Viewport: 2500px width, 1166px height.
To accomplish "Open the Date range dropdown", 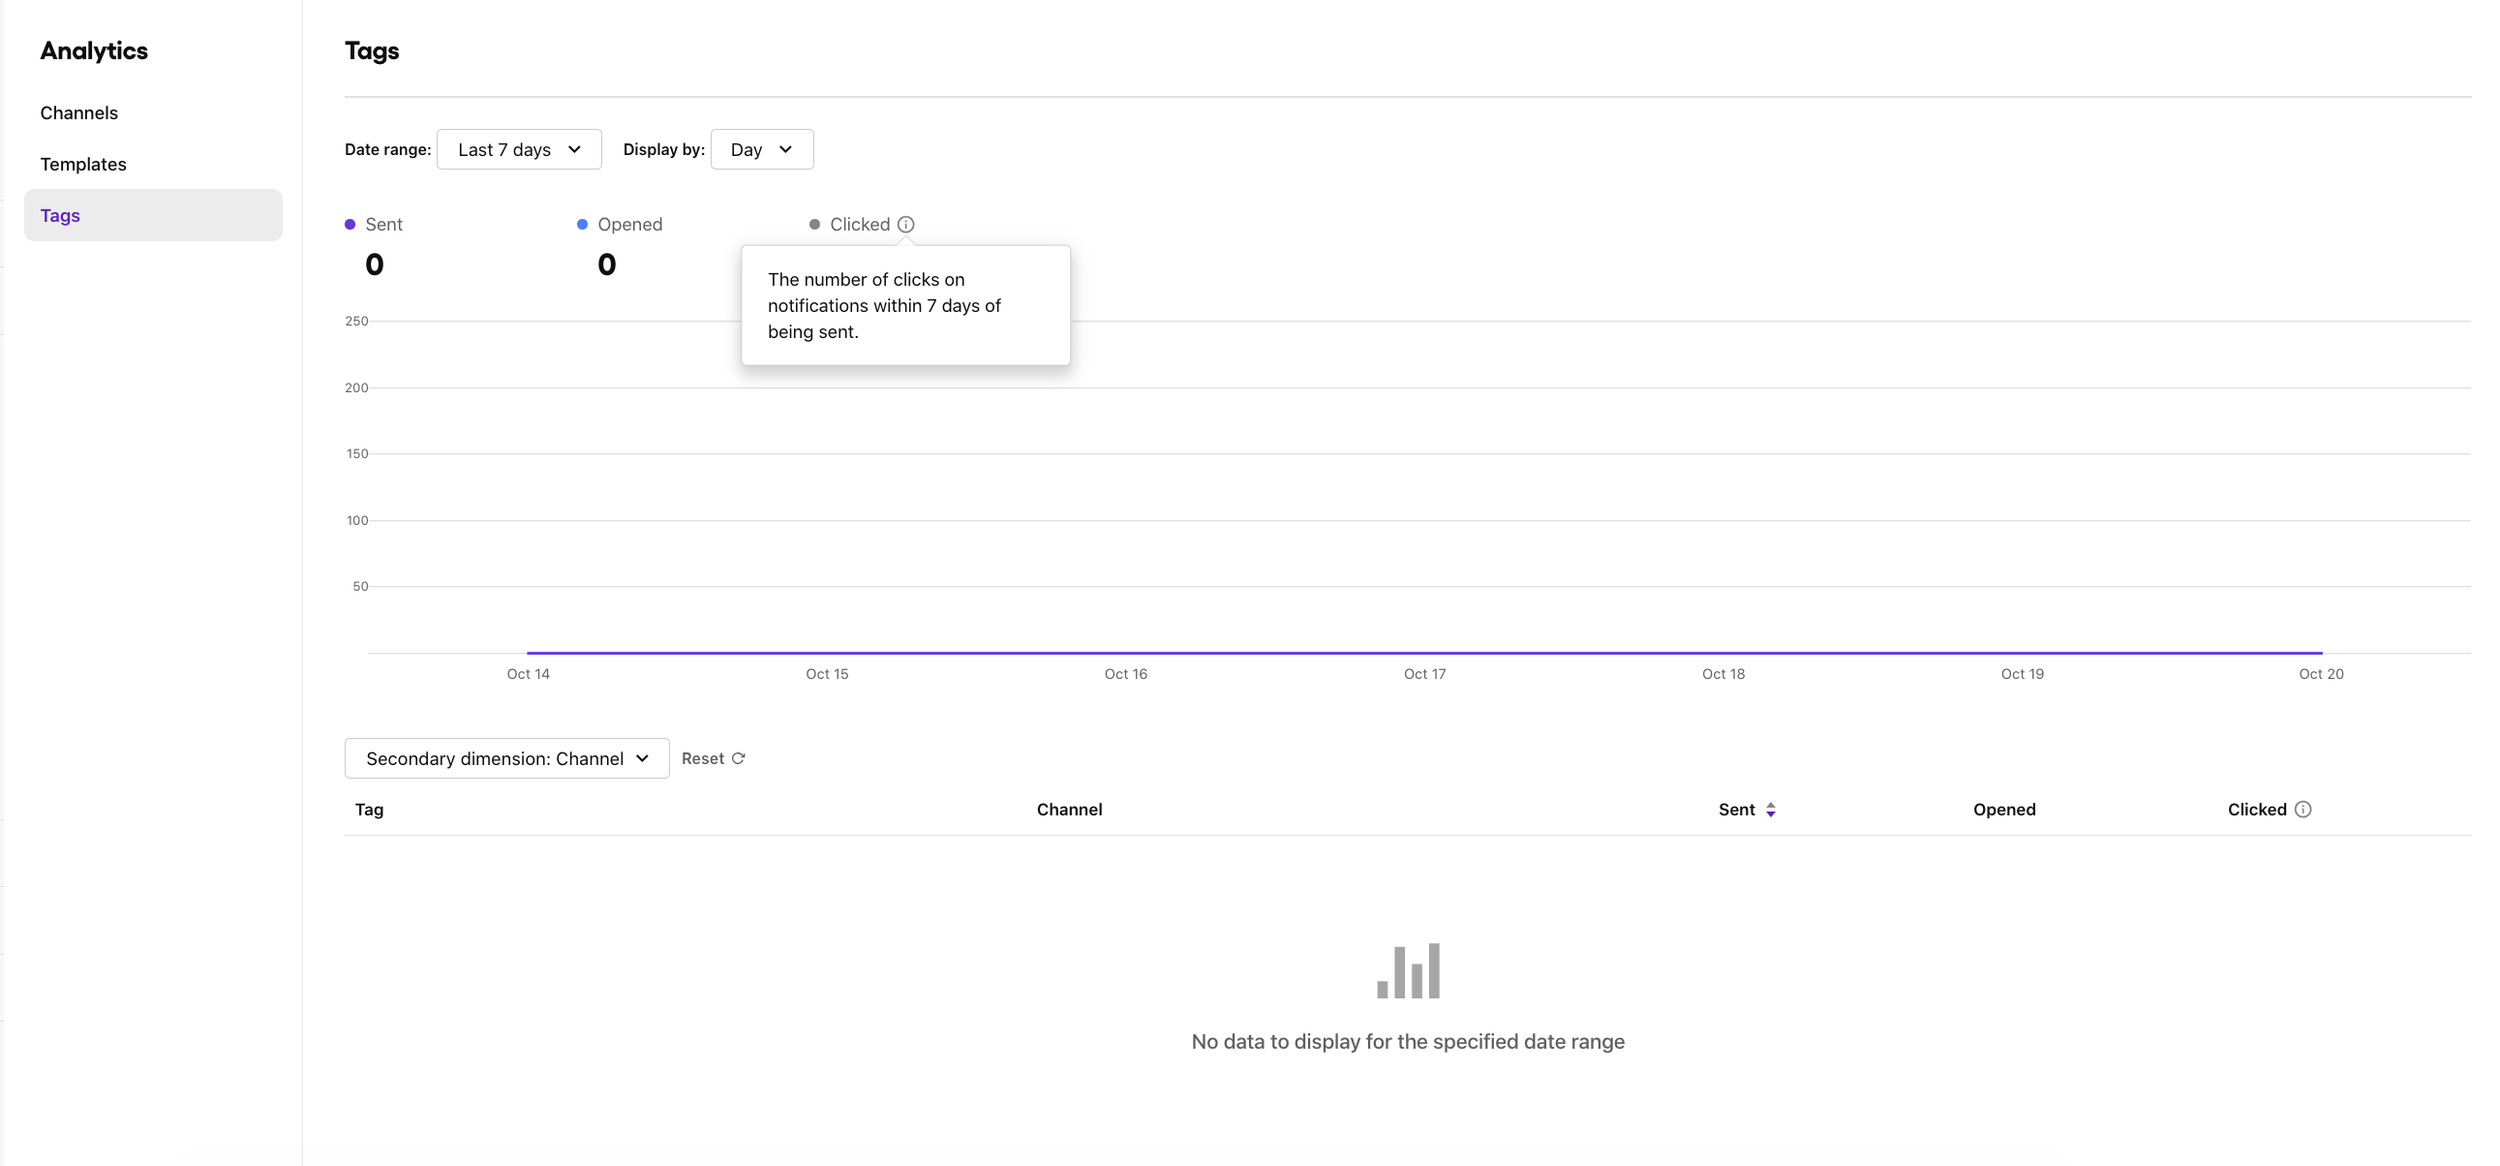I will pyautogui.click(x=518, y=149).
